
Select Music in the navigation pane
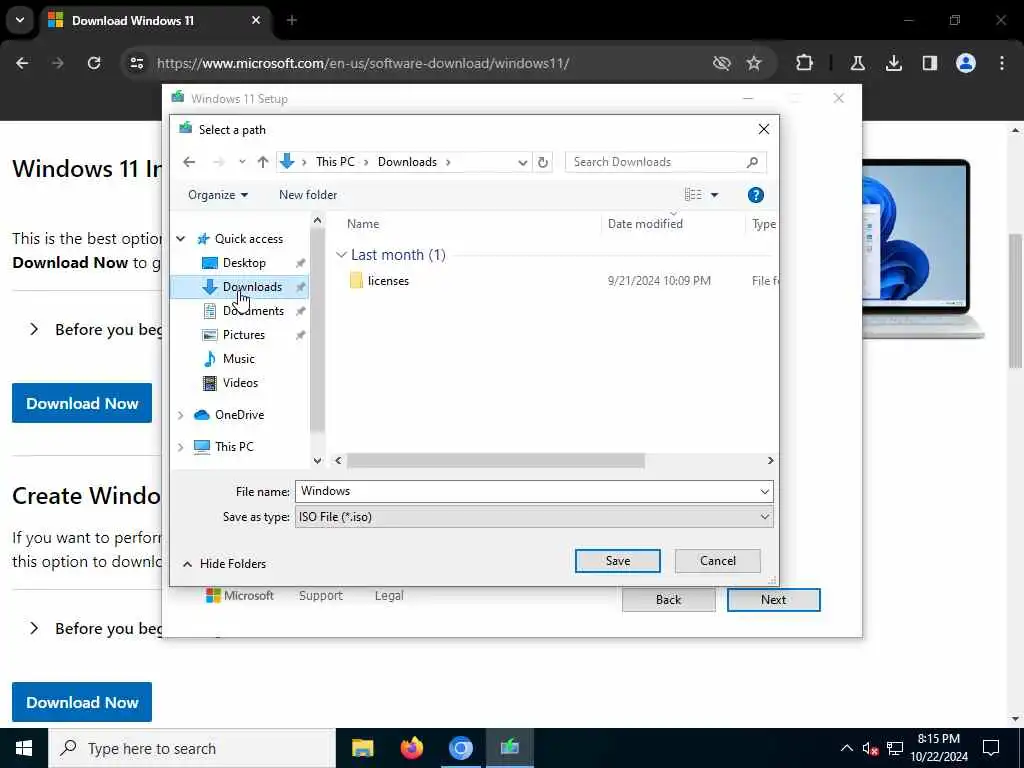tap(238, 359)
